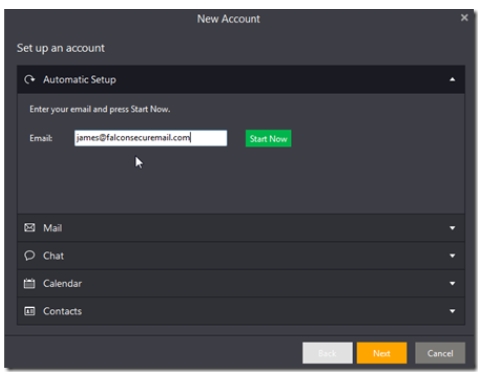486x379 pixels.
Task: Click the Calendar icon
Action: 29,283
